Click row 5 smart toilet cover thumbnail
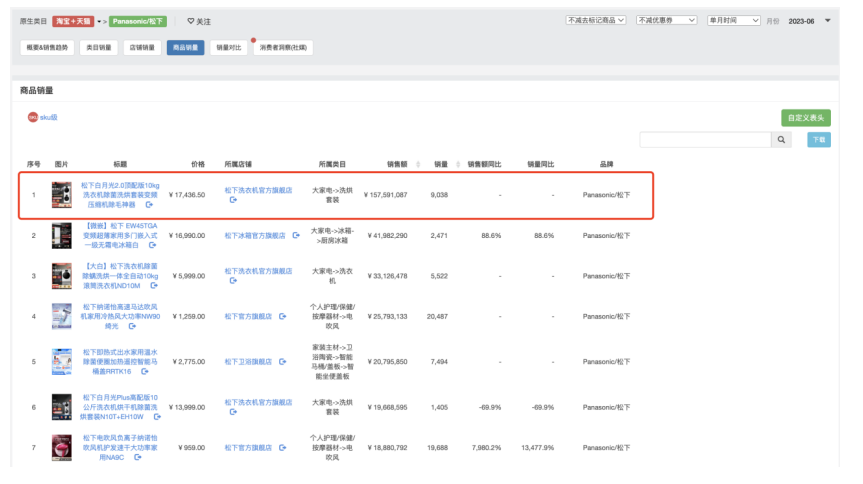 pos(62,362)
